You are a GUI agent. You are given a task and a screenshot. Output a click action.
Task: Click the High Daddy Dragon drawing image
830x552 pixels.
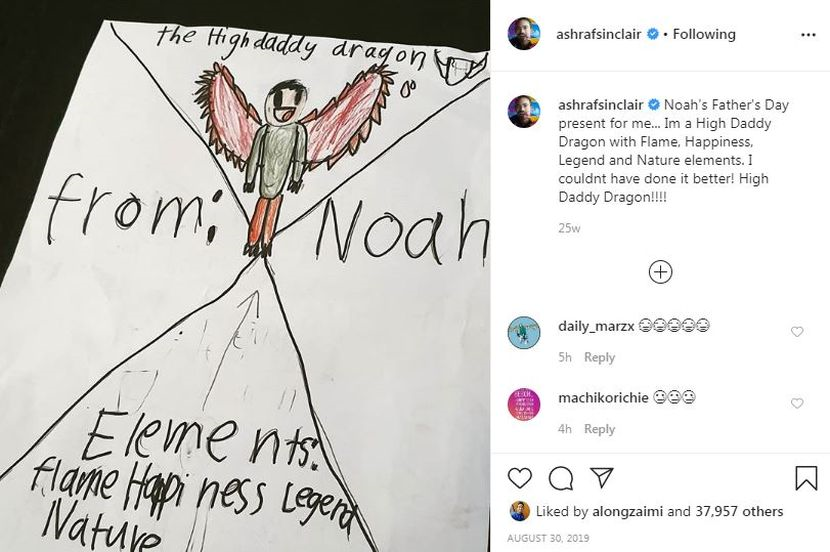coord(245,276)
